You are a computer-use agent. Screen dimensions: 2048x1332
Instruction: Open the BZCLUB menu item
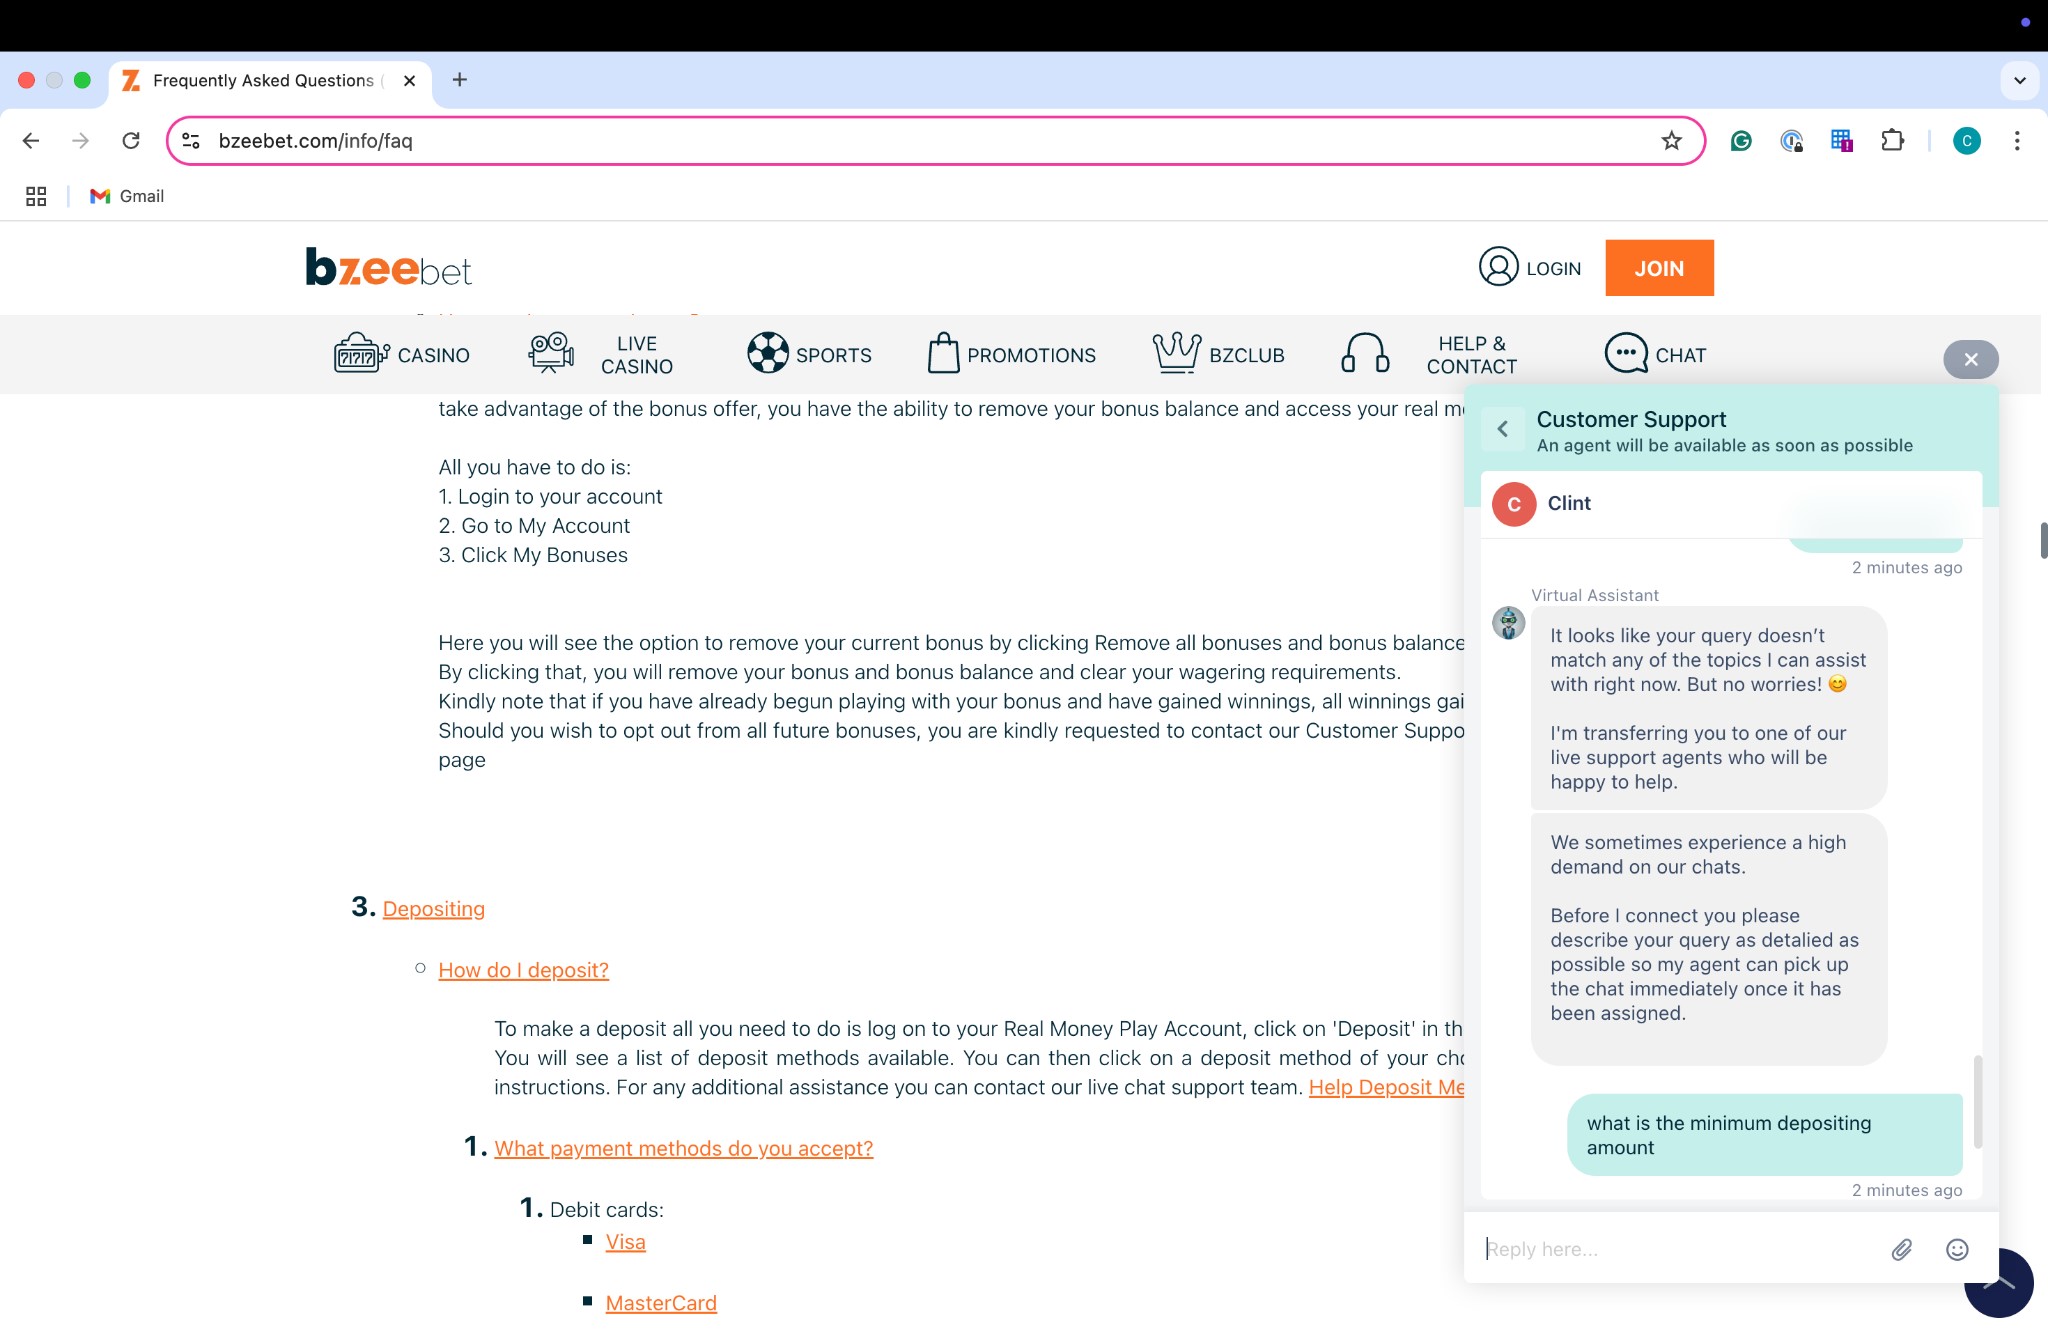pyautogui.click(x=1218, y=354)
